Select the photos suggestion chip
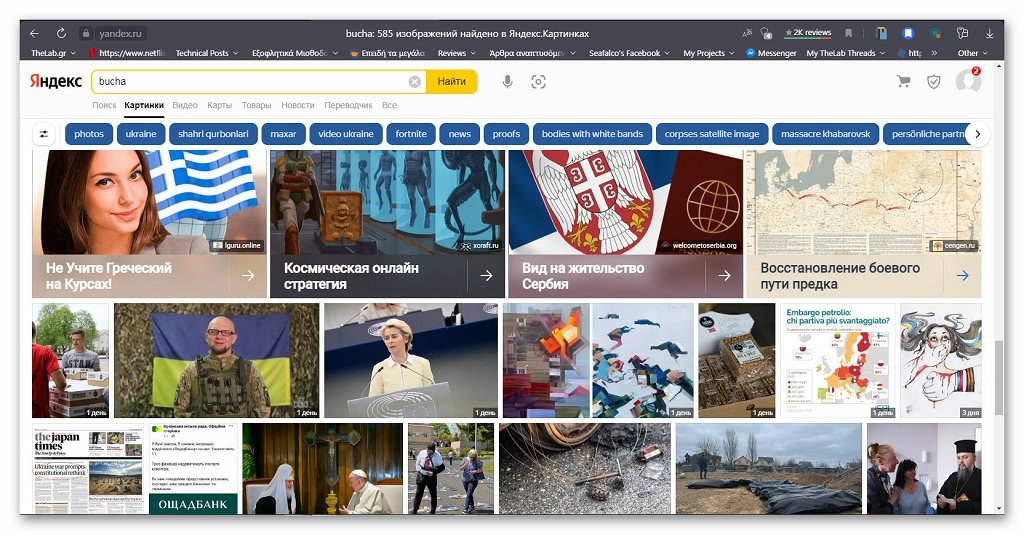This screenshot has height=535, width=1024. (89, 134)
